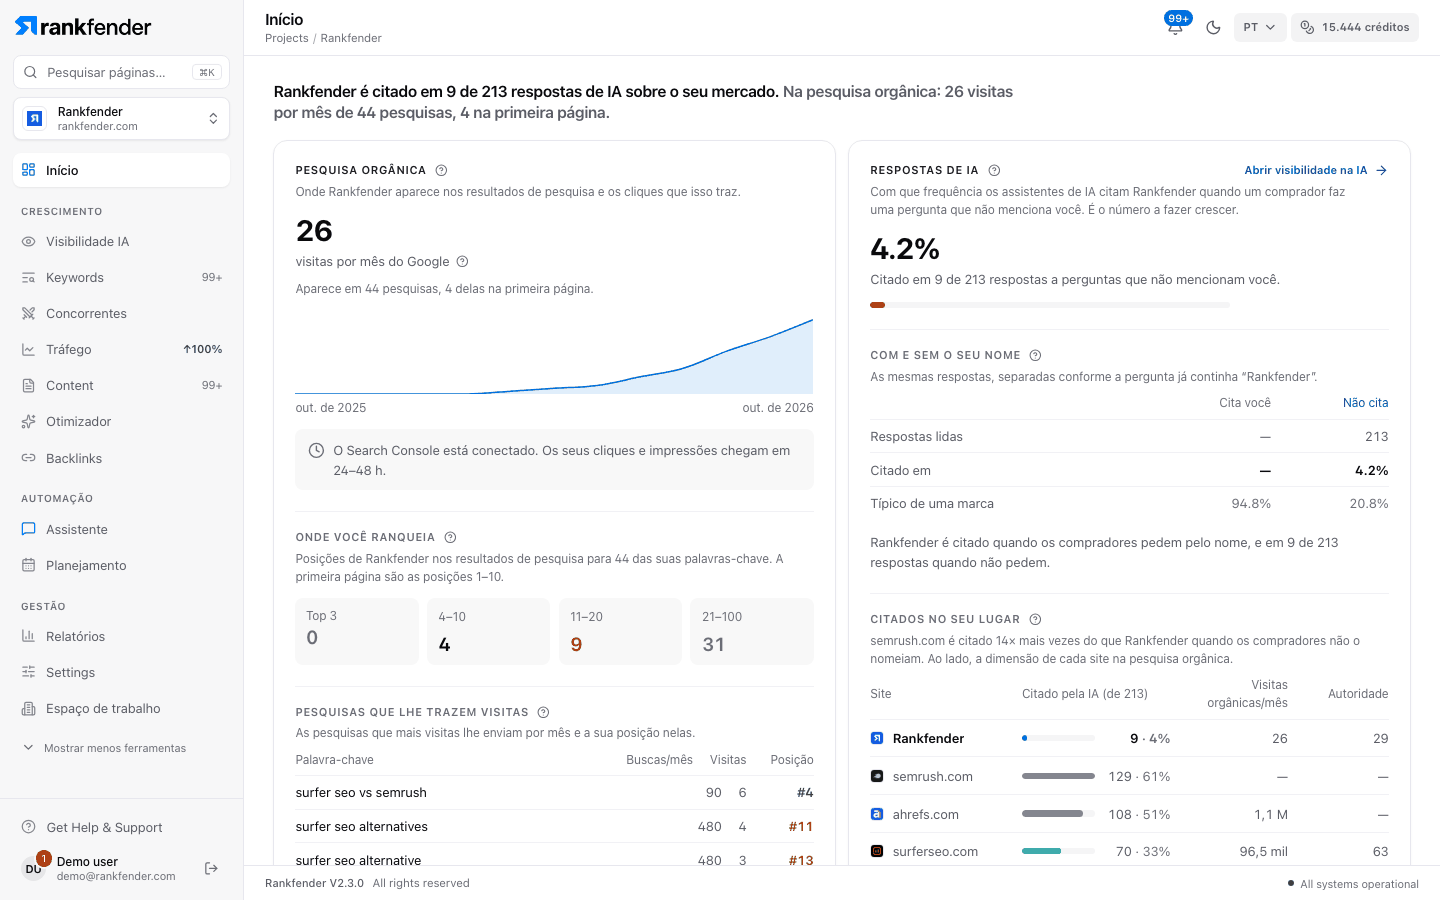Select the Não cita column header
The height and width of the screenshot is (900, 1440).
click(x=1365, y=403)
